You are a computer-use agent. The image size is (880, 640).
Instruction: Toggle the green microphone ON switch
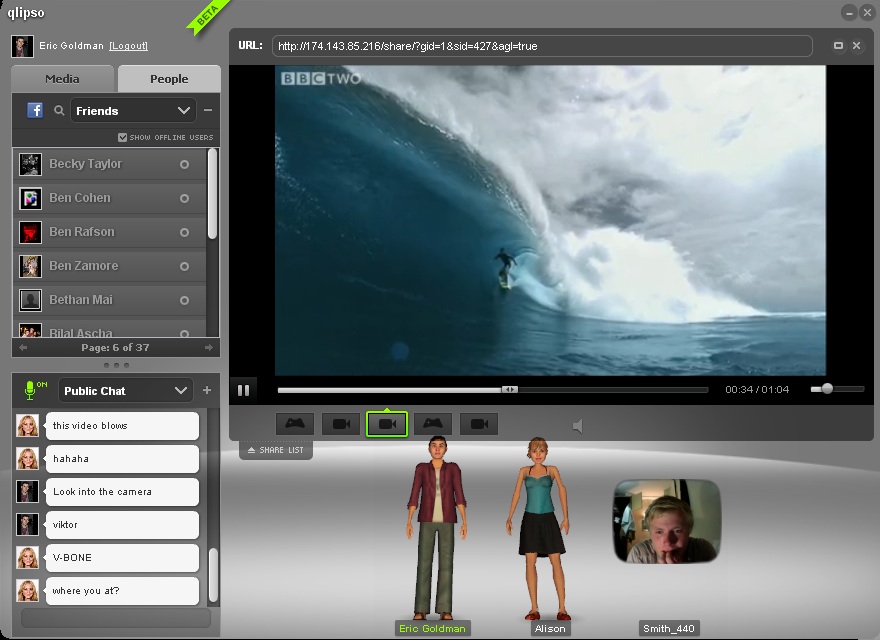[x=35, y=389]
